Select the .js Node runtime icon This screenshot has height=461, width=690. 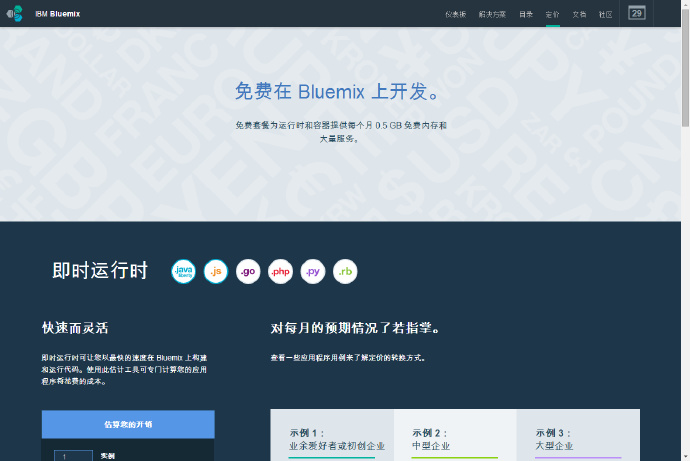(x=216, y=271)
